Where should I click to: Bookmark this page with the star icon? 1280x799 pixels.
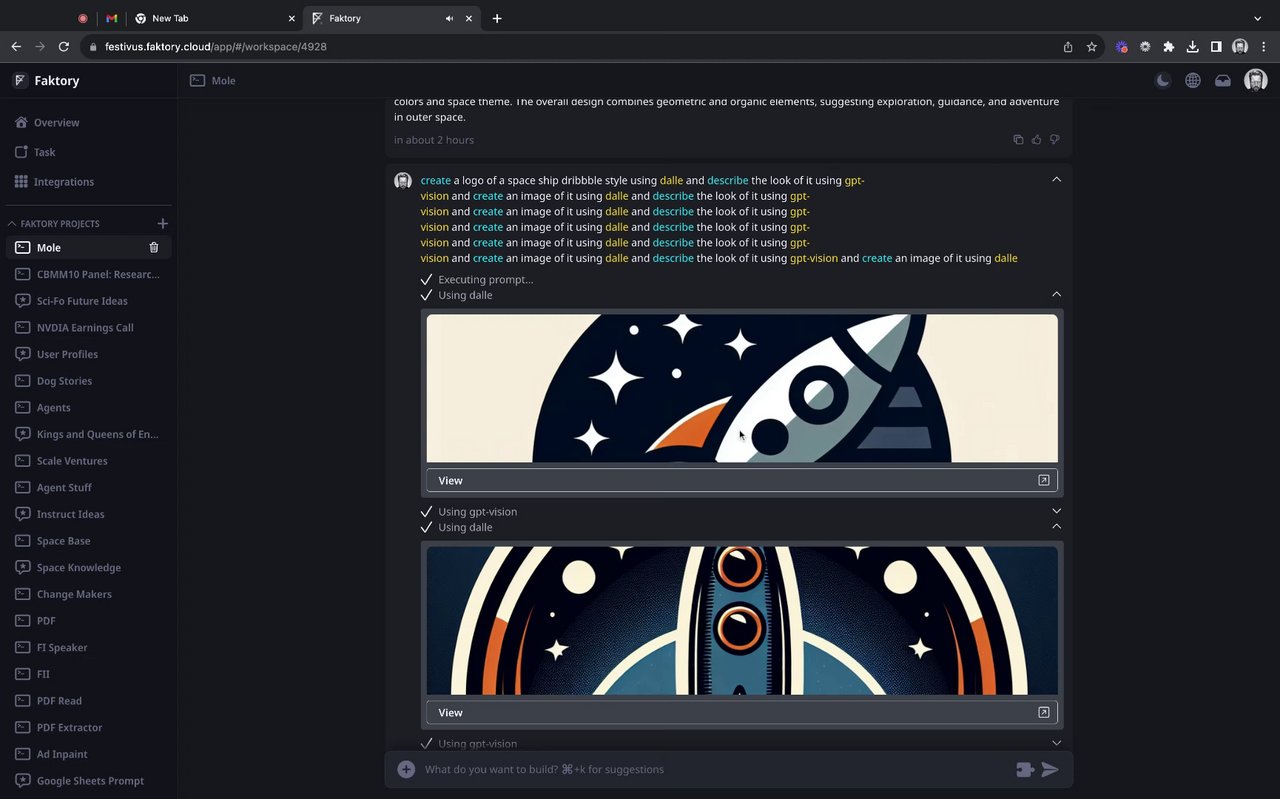tap(1092, 47)
